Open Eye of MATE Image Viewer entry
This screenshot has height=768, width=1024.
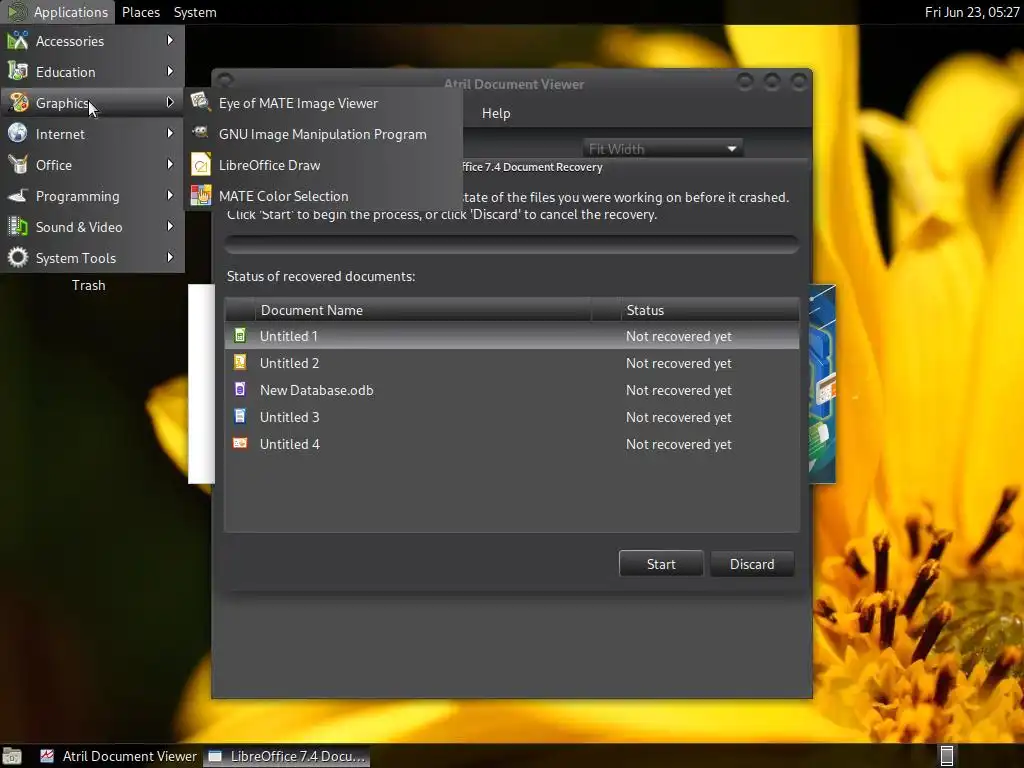pos(323,103)
